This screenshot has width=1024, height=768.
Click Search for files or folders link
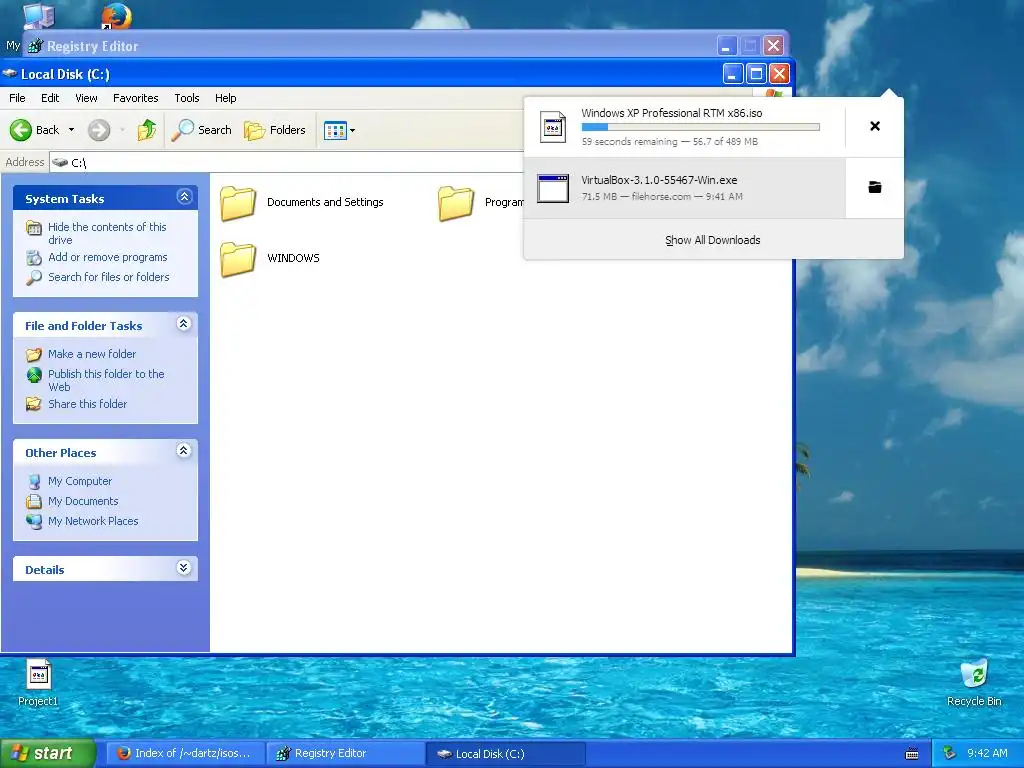point(108,277)
